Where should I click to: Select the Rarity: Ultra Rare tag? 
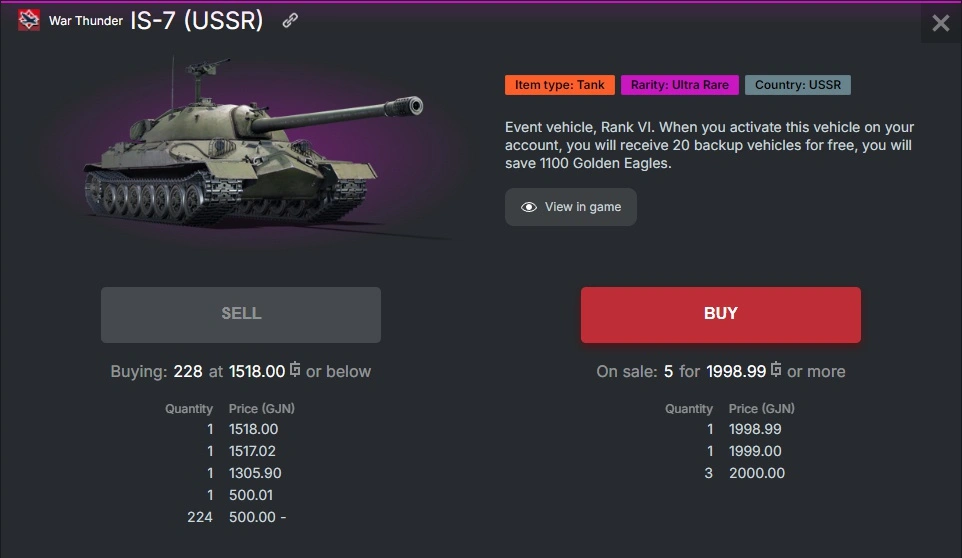coord(680,85)
